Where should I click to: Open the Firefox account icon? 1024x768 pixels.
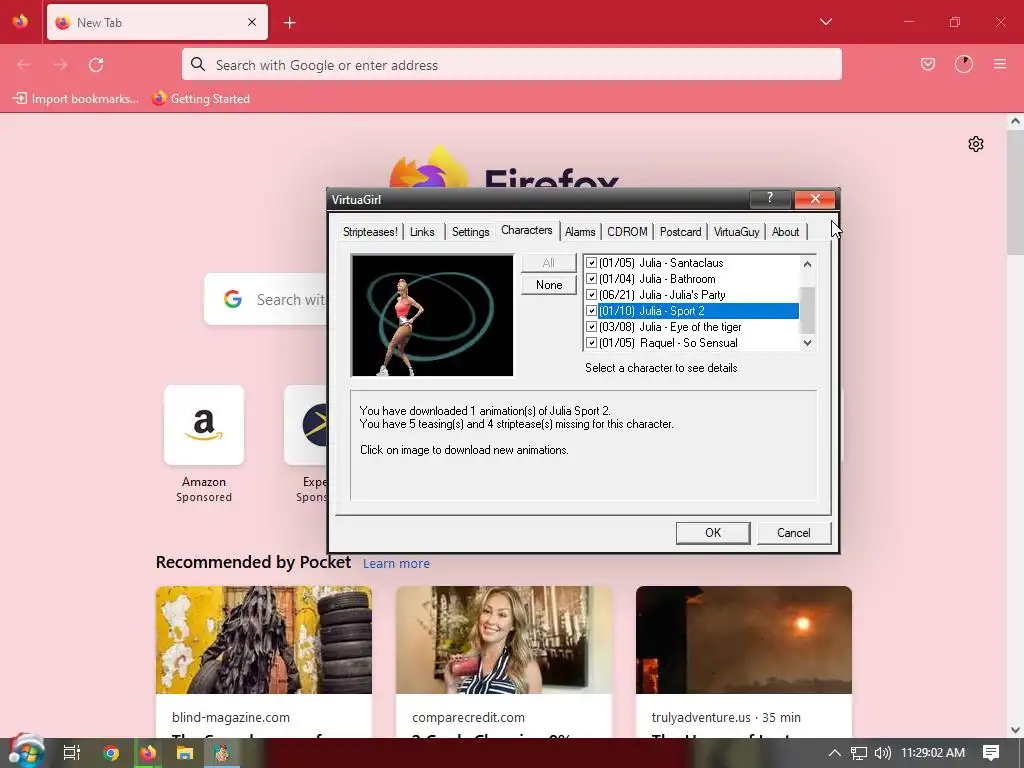coord(963,64)
